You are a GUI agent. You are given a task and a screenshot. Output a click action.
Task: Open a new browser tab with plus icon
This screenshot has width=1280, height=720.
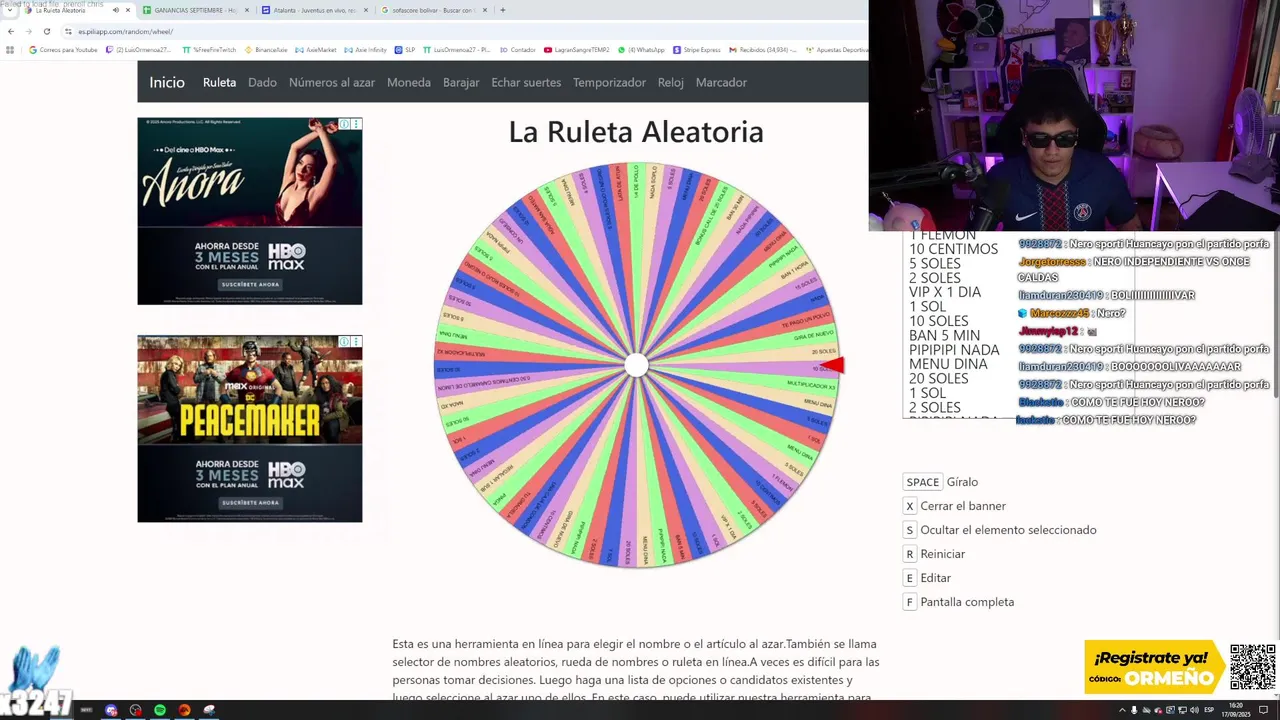502,10
